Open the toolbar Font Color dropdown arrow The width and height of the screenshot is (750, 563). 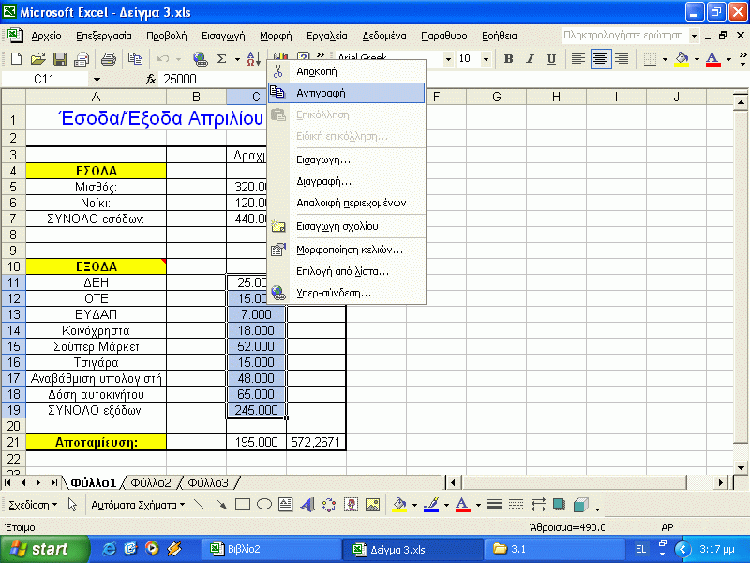(728, 59)
